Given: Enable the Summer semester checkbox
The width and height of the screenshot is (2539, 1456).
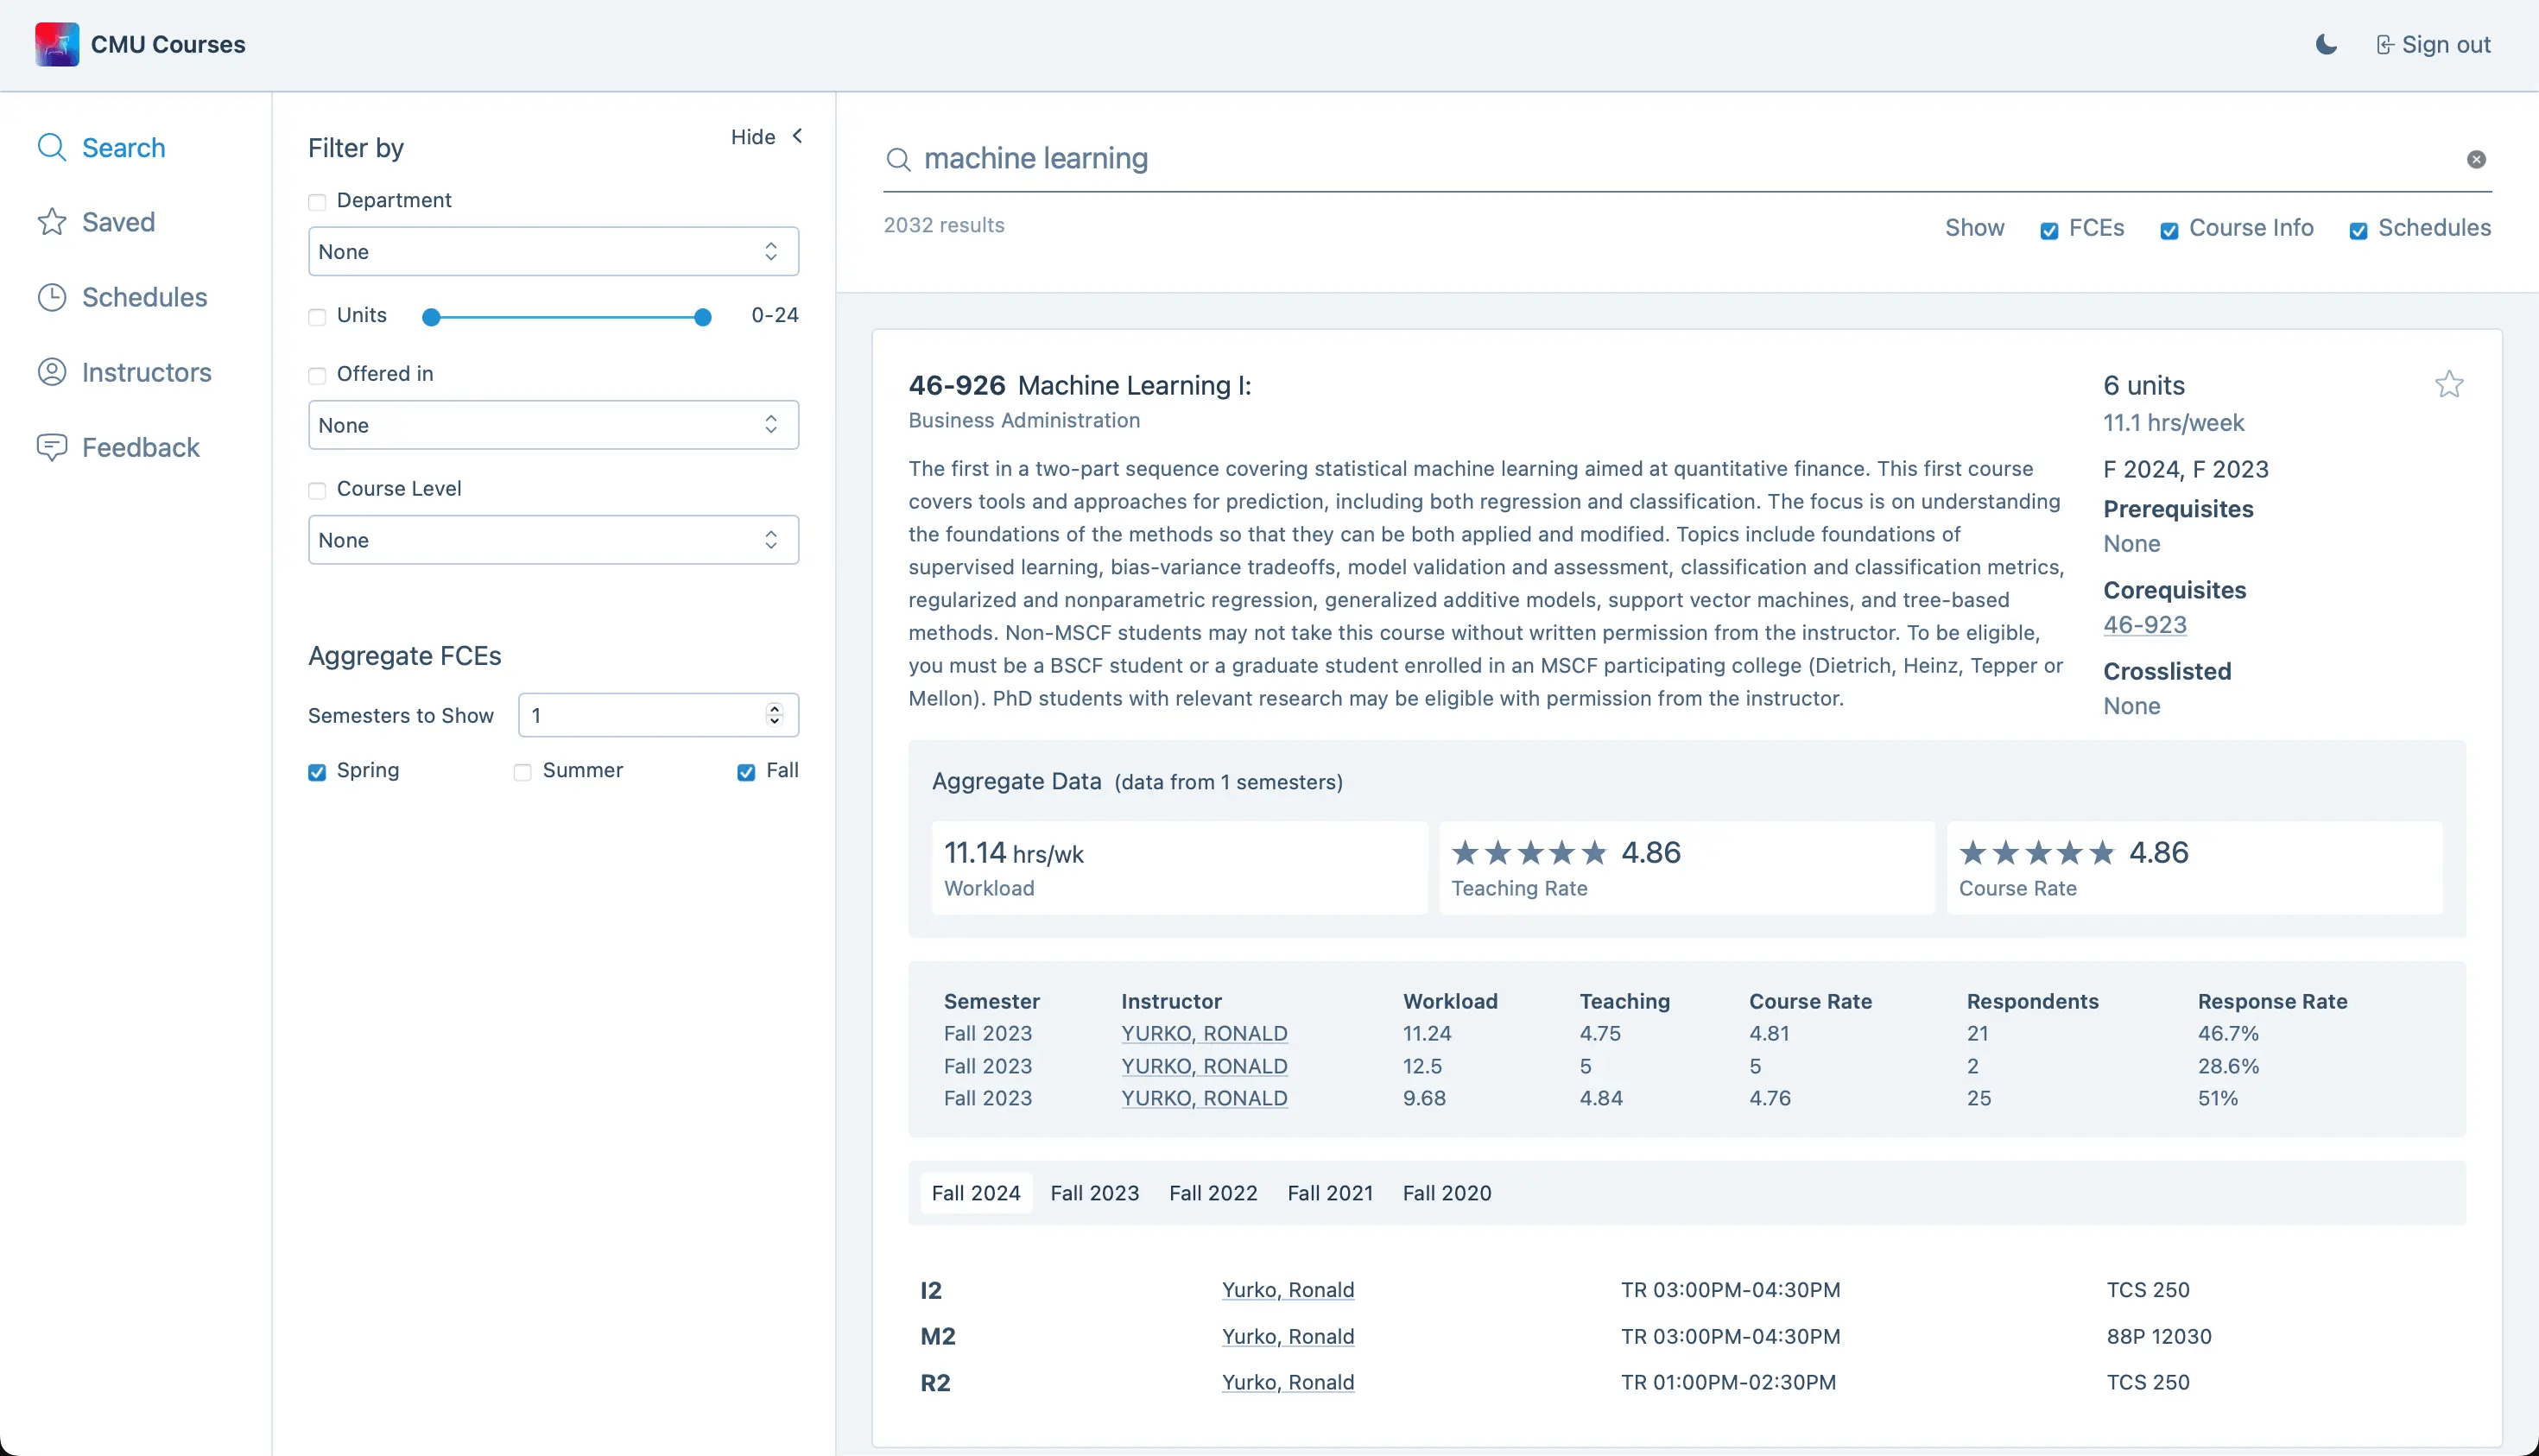Looking at the screenshot, I should (x=522, y=772).
